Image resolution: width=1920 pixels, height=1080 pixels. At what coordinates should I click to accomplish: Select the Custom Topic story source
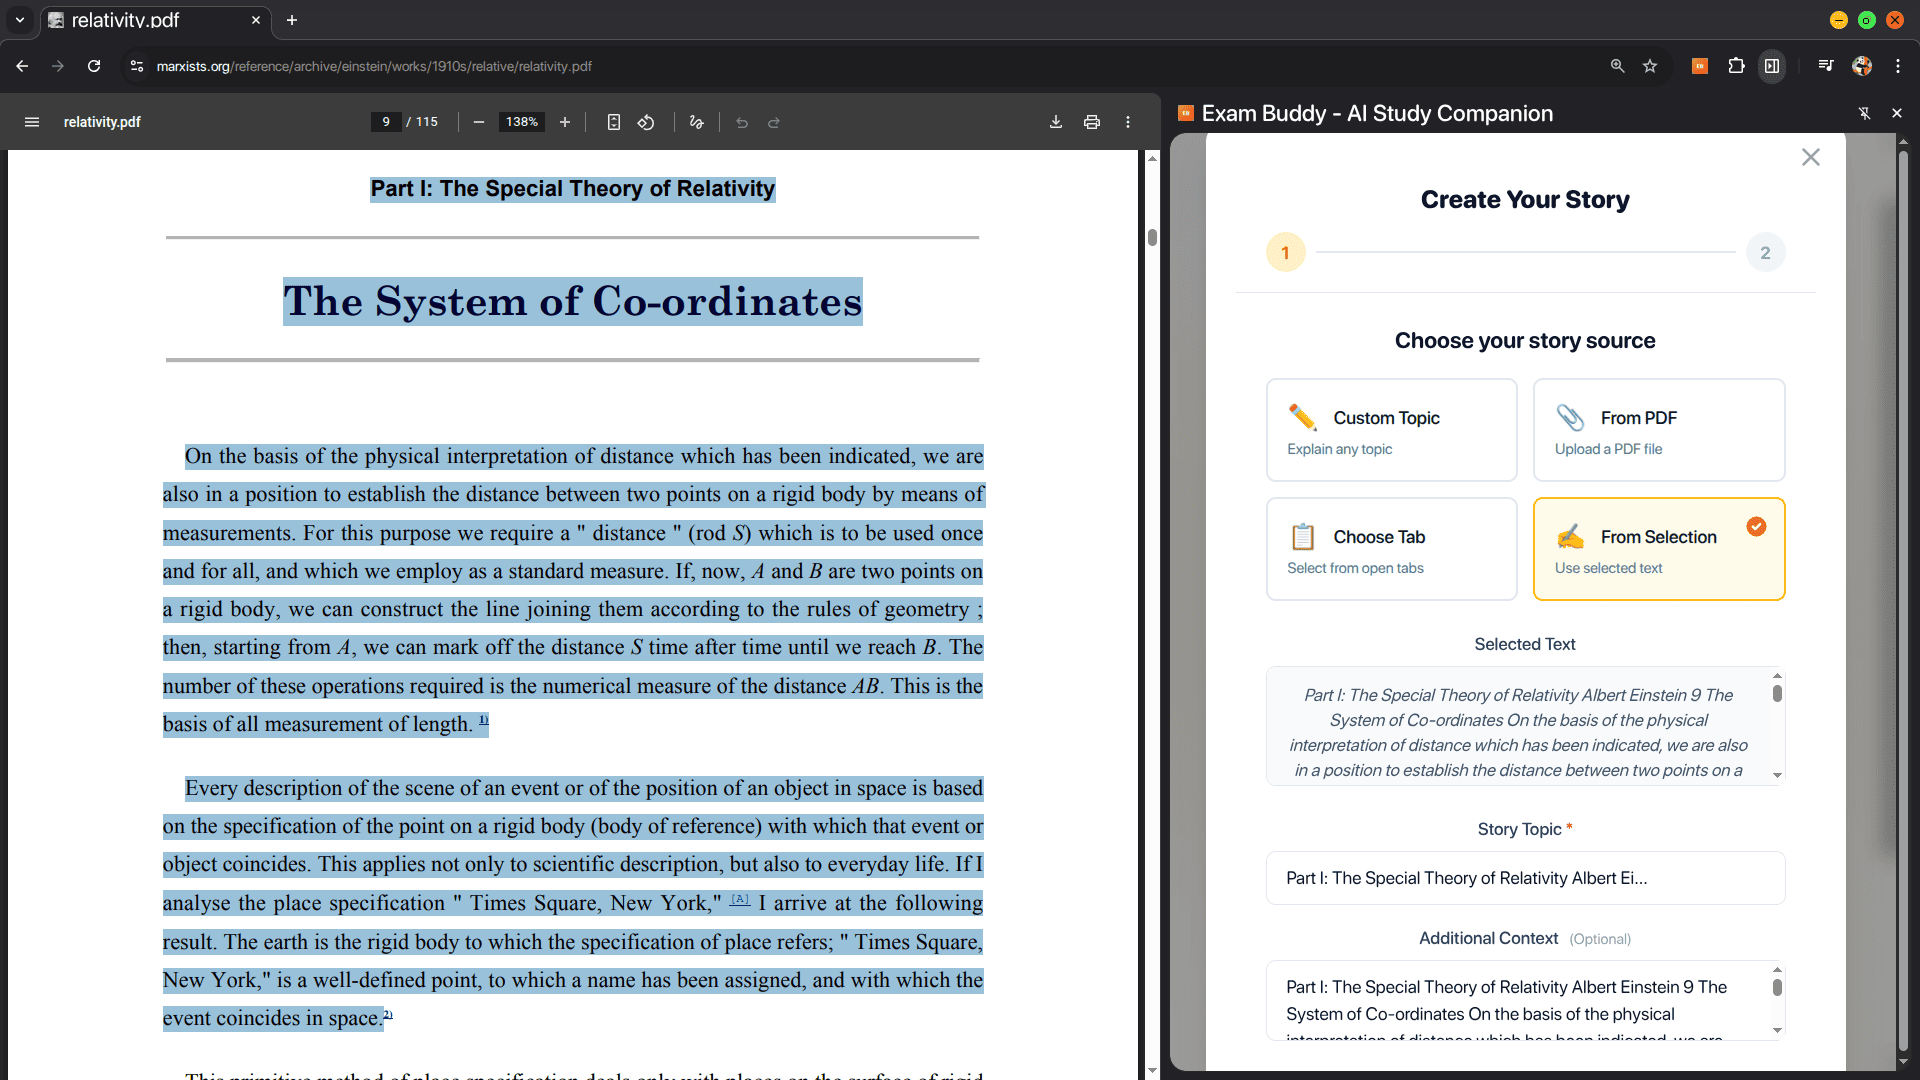[1391, 430]
